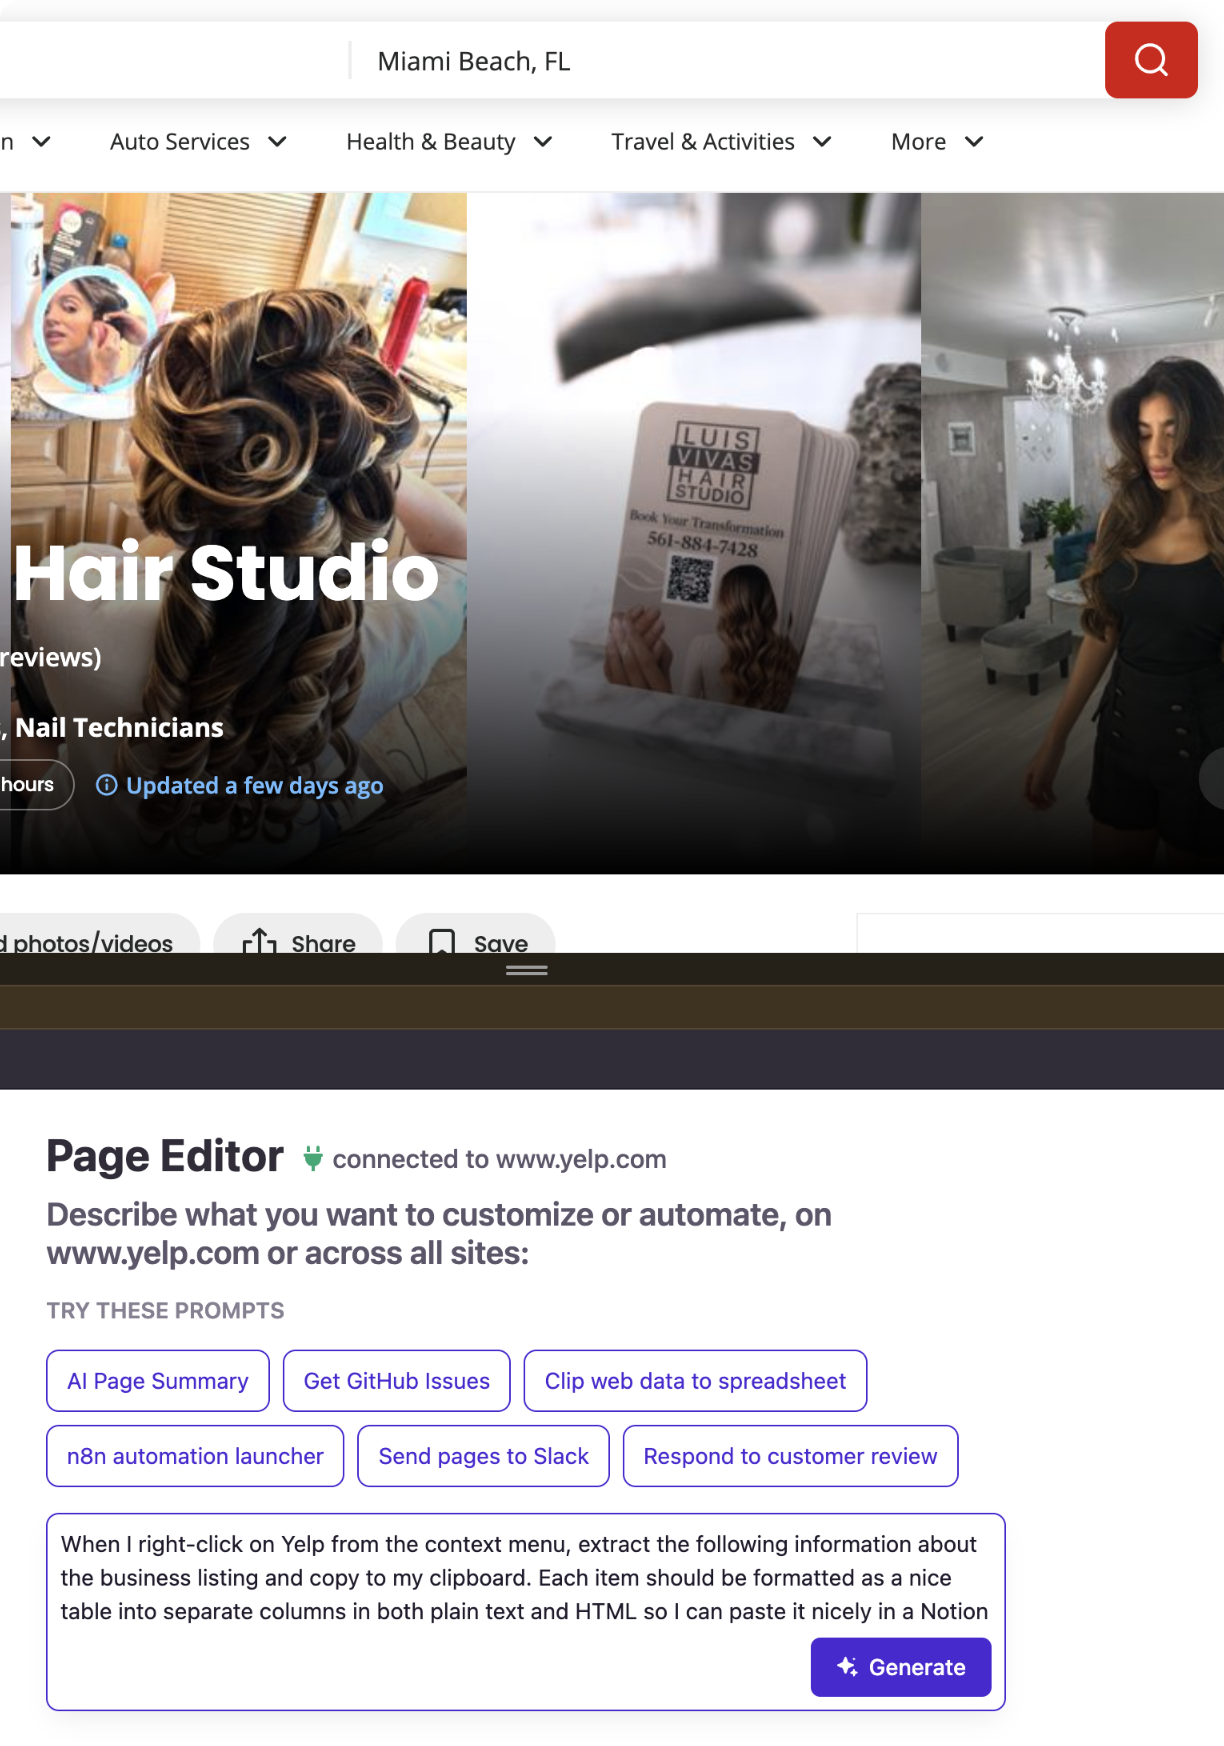
Task: Select n8n automation launcher prompt
Action: (x=195, y=1456)
